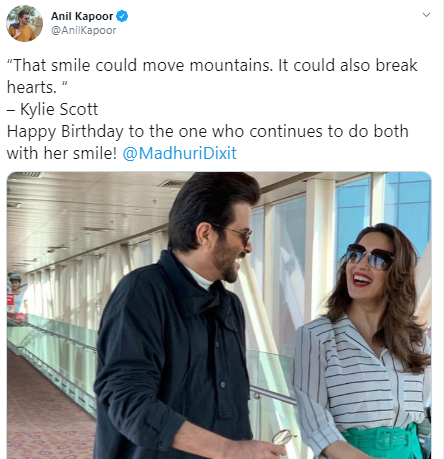Open the @AnilKapoor handle
Screen dimensions: 444x459
(x=83, y=30)
